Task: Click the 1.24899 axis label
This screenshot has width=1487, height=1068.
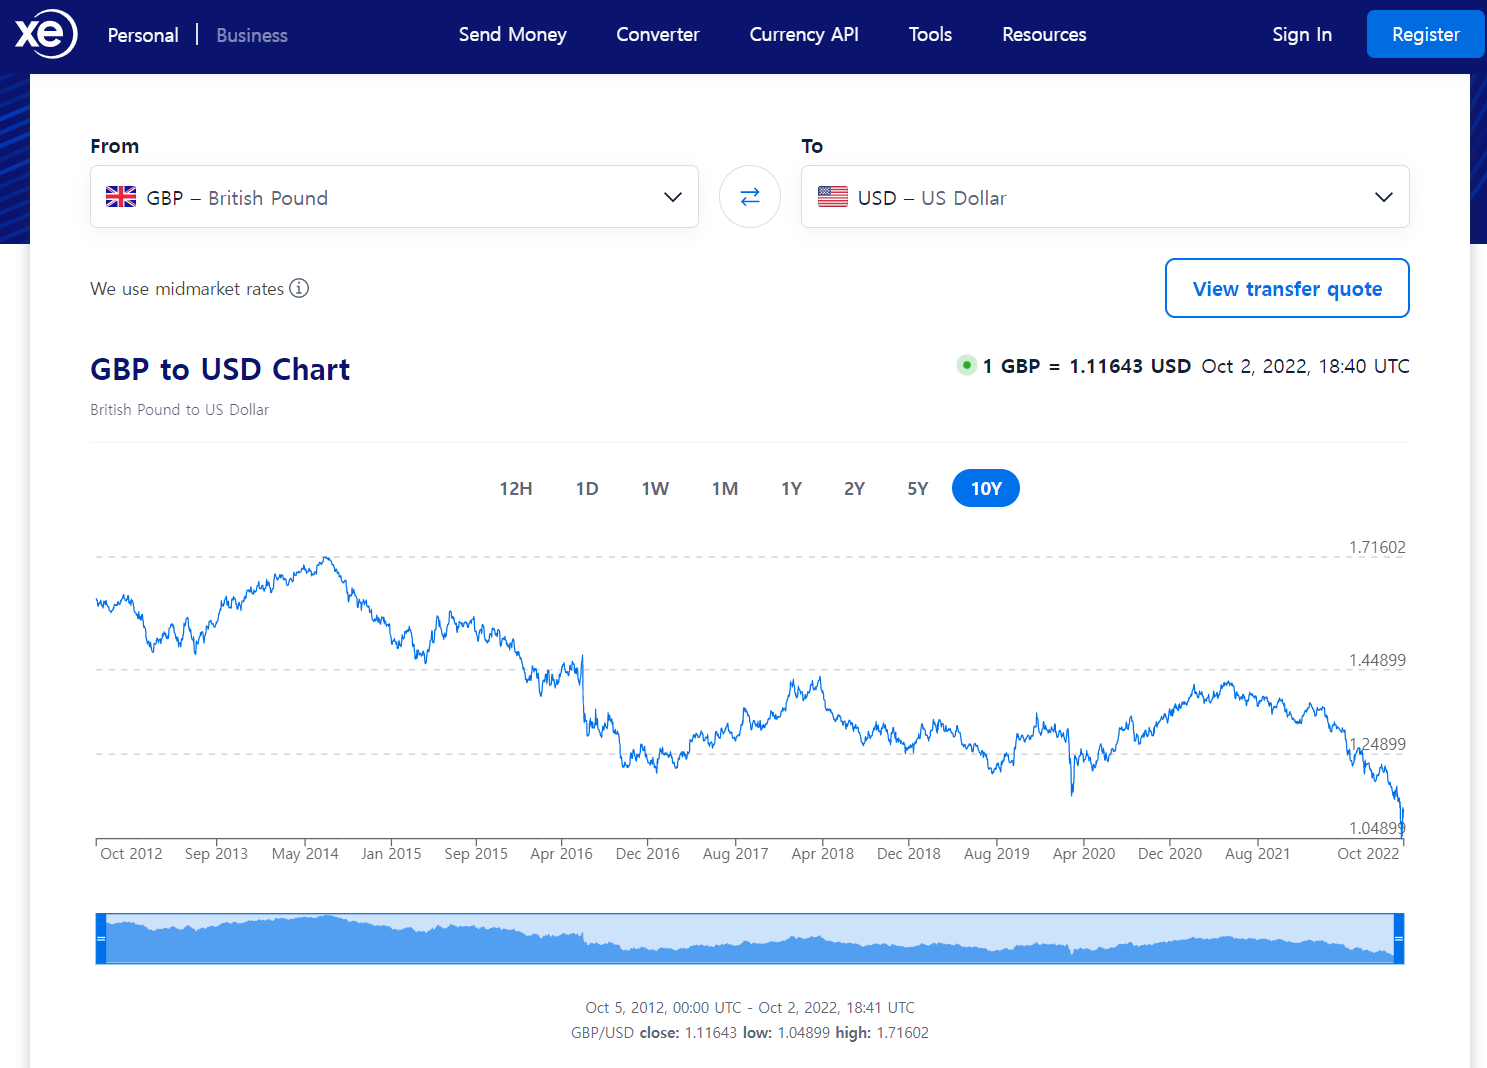Action: point(1377,744)
